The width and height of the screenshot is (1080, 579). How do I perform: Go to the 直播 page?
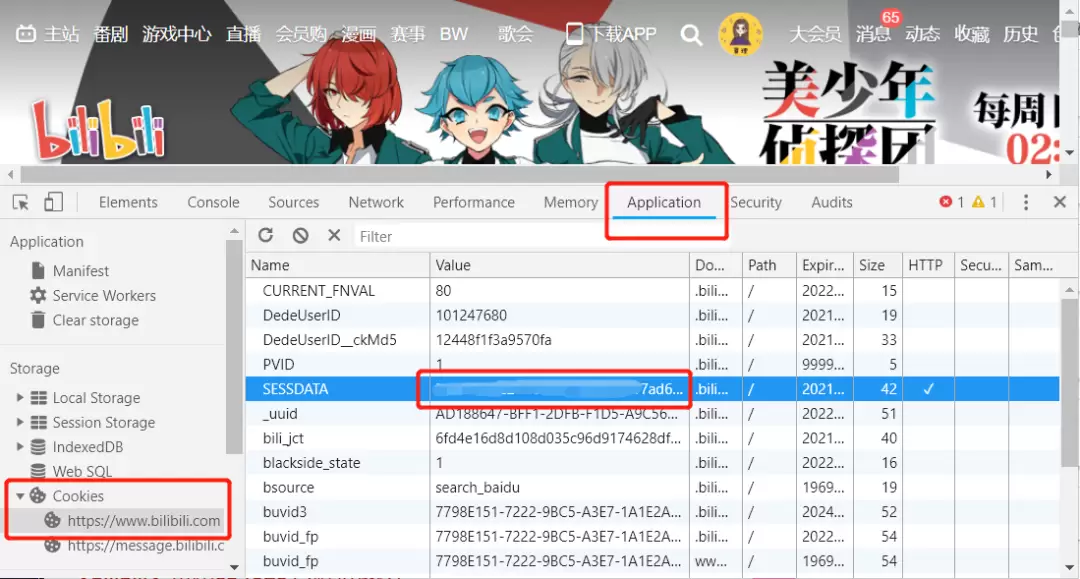pyautogui.click(x=244, y=34)
